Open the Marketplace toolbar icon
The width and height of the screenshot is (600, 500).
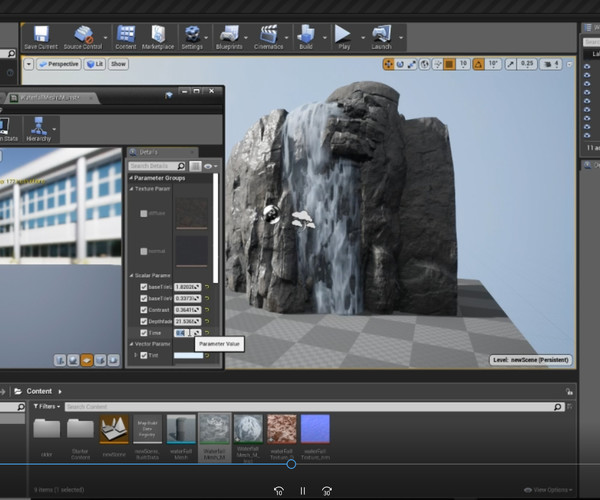(158, 37)
